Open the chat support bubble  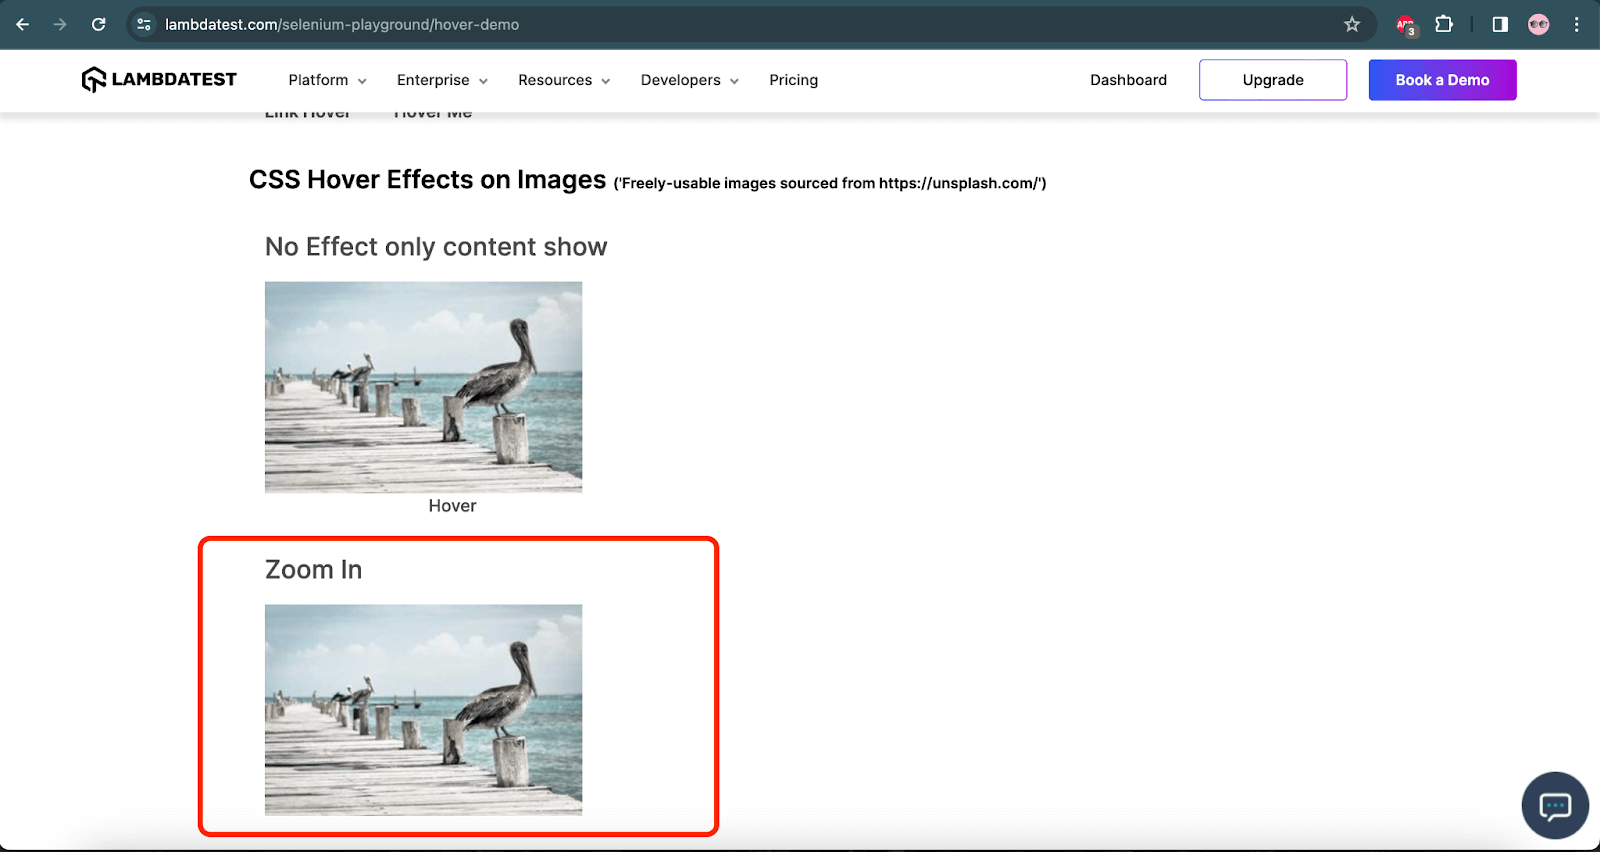[1555, 805]
